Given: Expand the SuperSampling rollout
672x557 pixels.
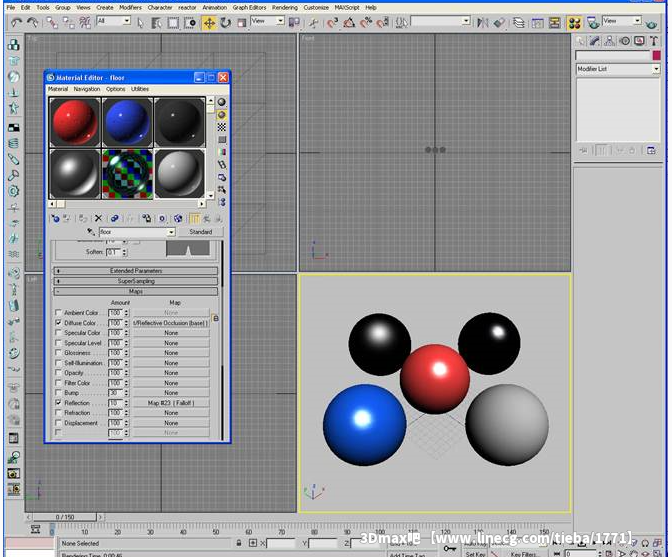Looking at the screenshot, I should (135, 281).
